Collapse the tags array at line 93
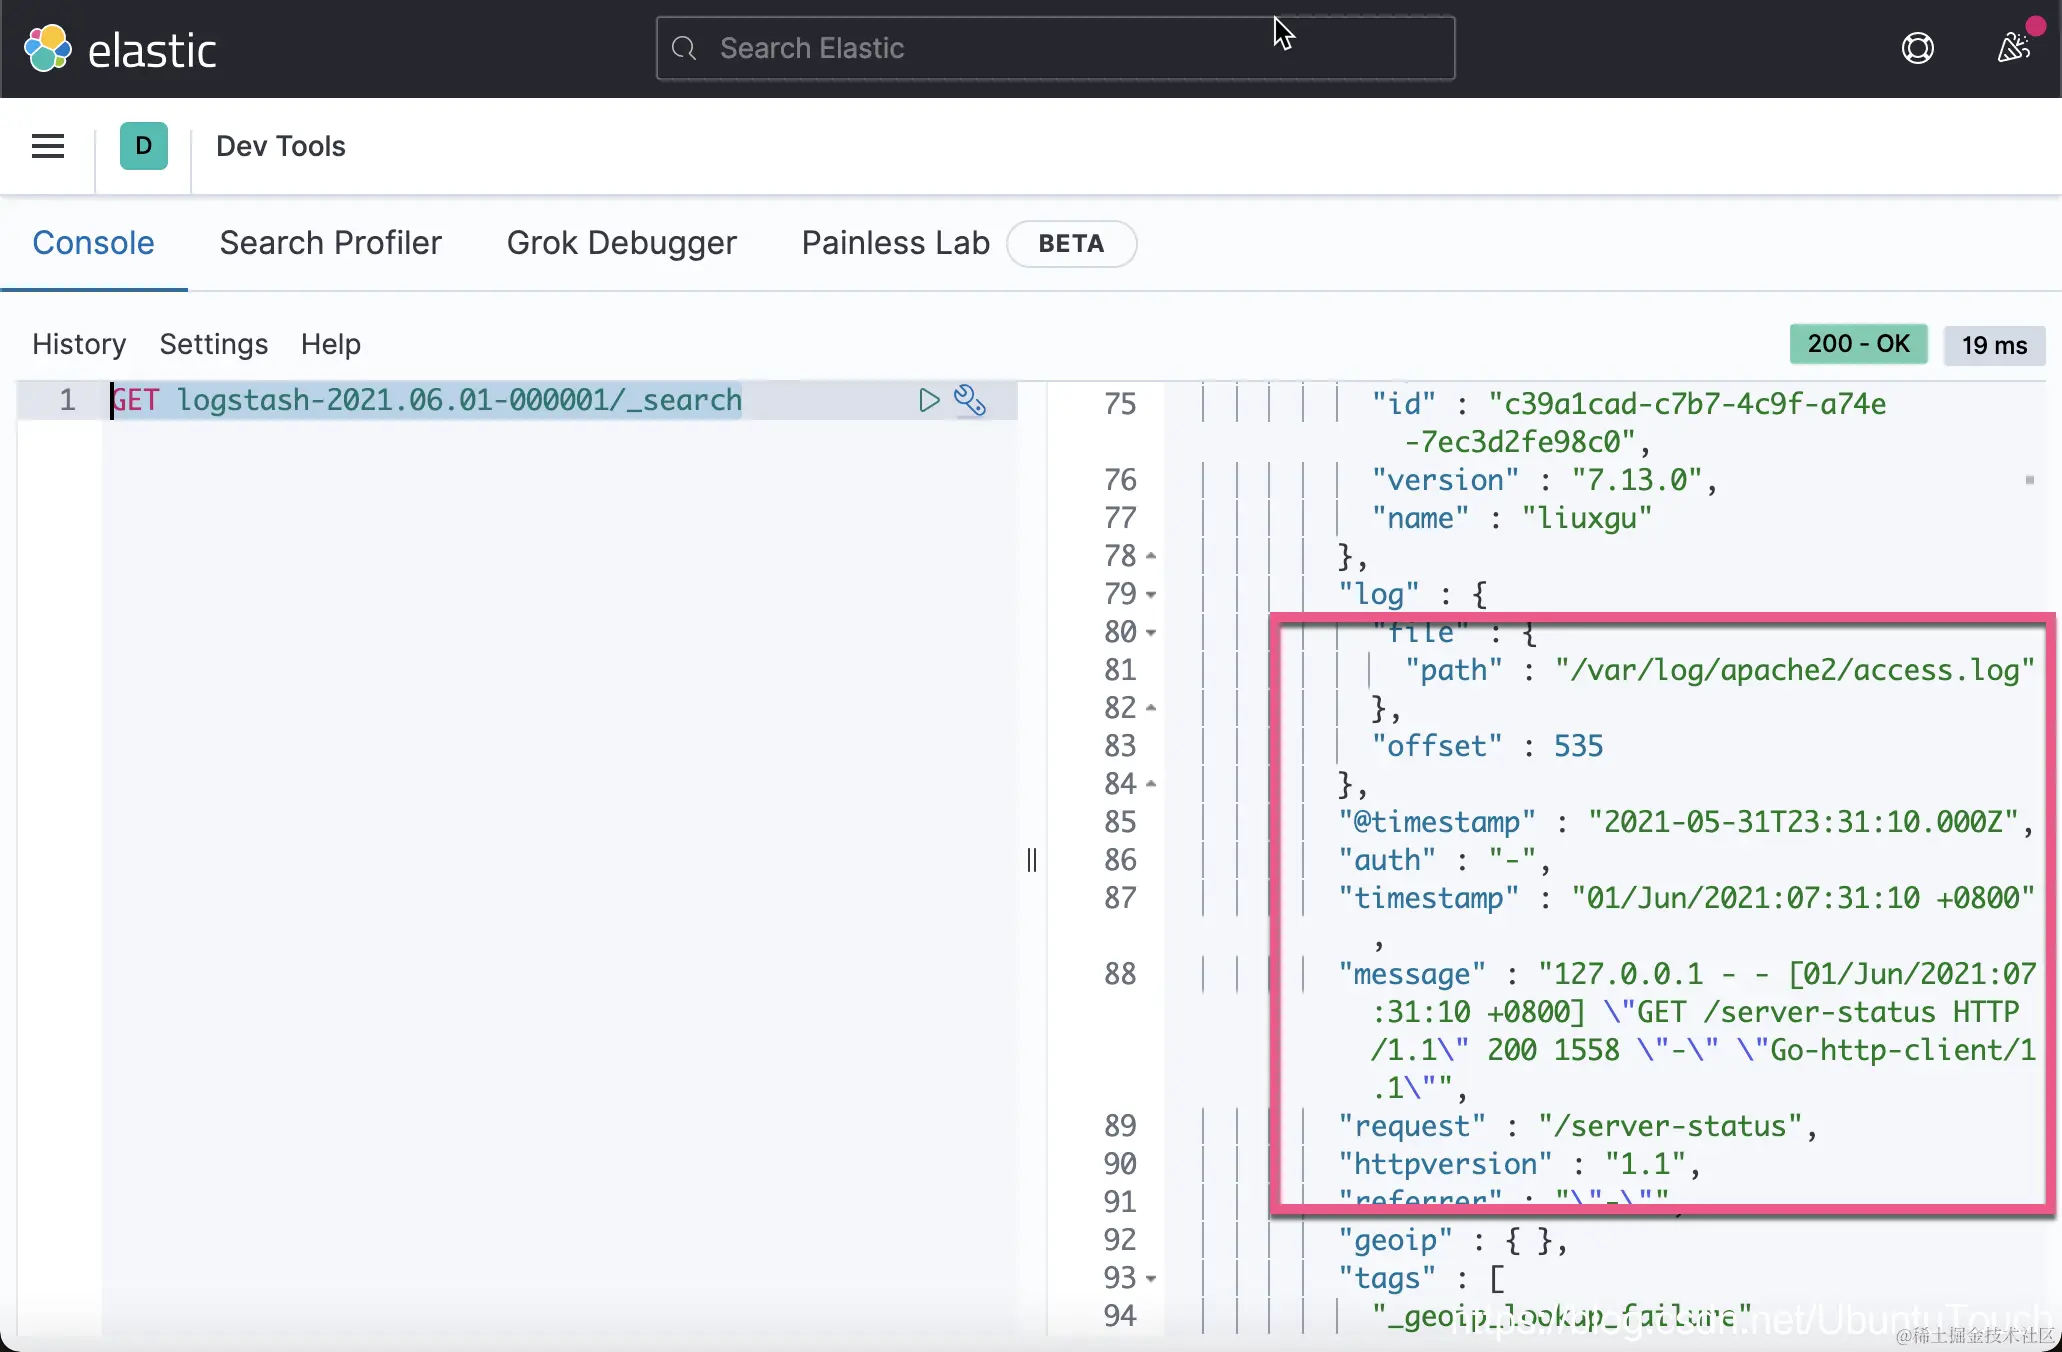2062x1352 pixels. pos(1151,1279)
